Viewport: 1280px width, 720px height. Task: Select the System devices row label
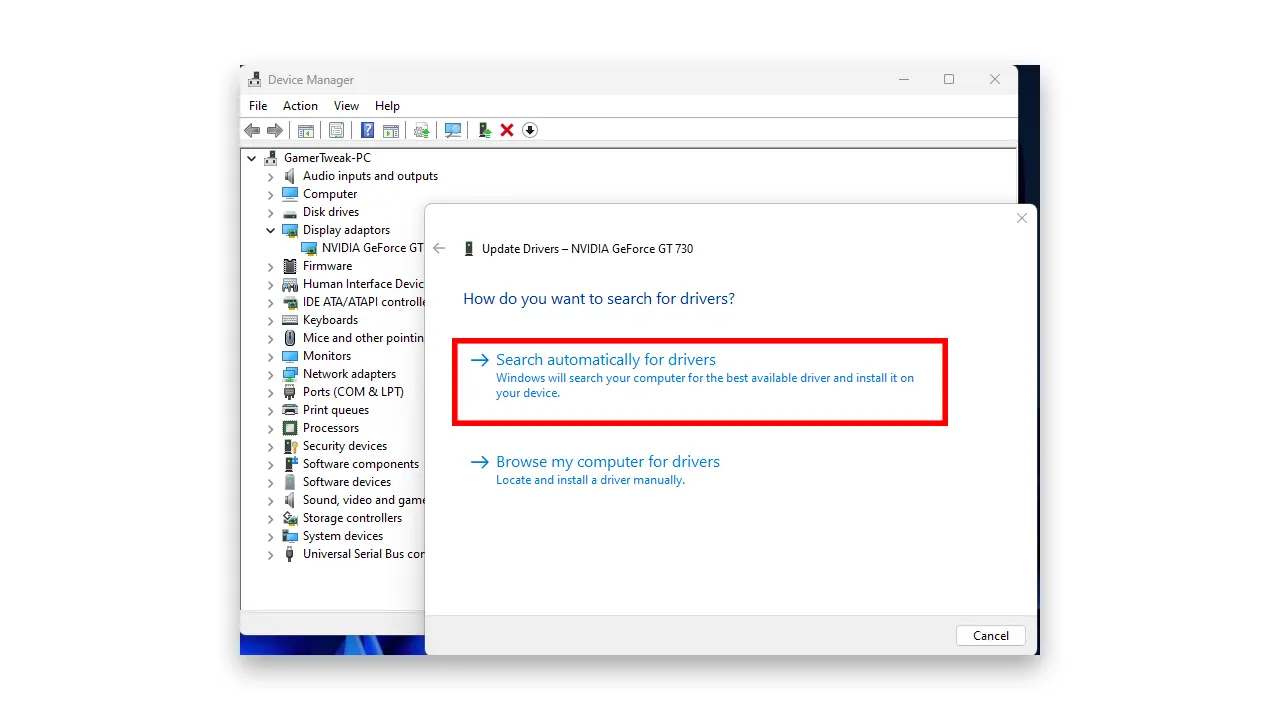click(x=343, y=536)
